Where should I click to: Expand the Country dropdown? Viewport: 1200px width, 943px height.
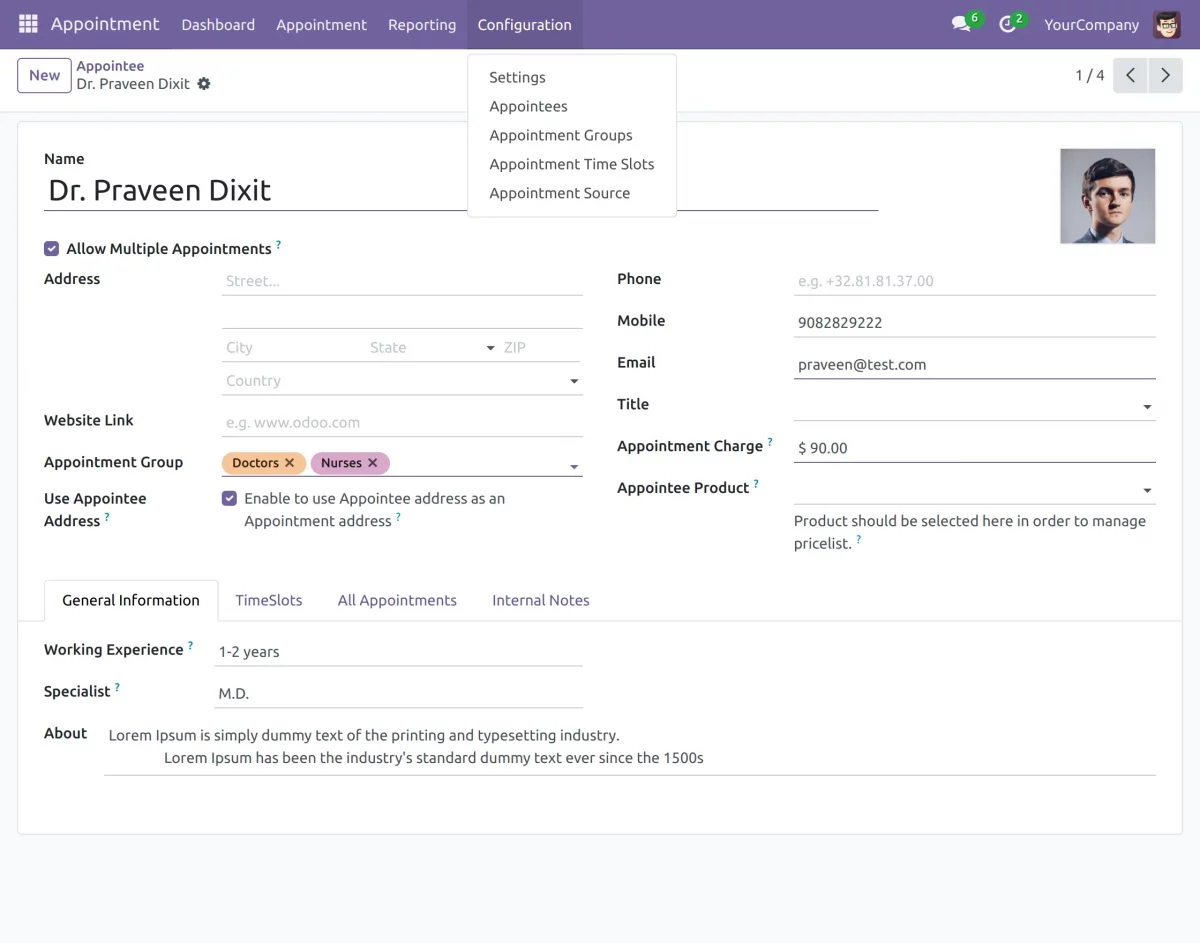pos(574,381)
